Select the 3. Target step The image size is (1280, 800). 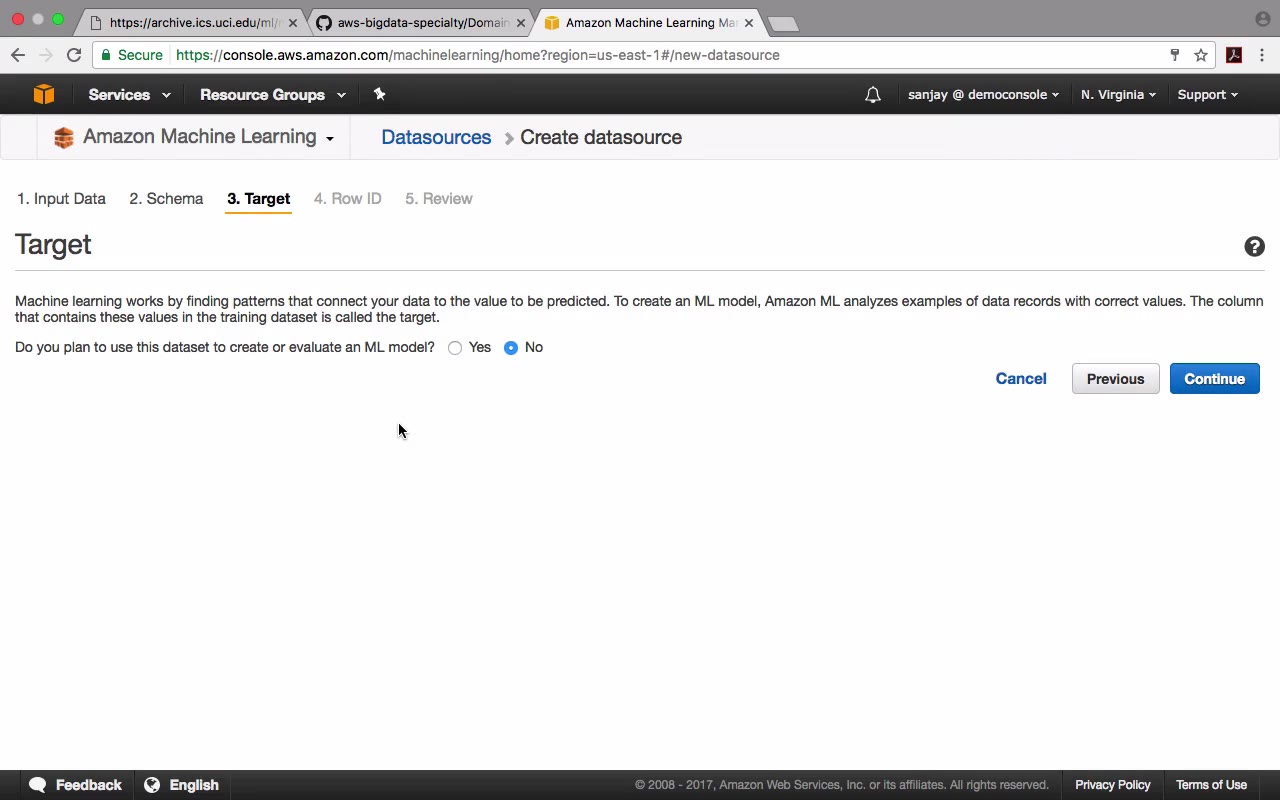point(258,199)
